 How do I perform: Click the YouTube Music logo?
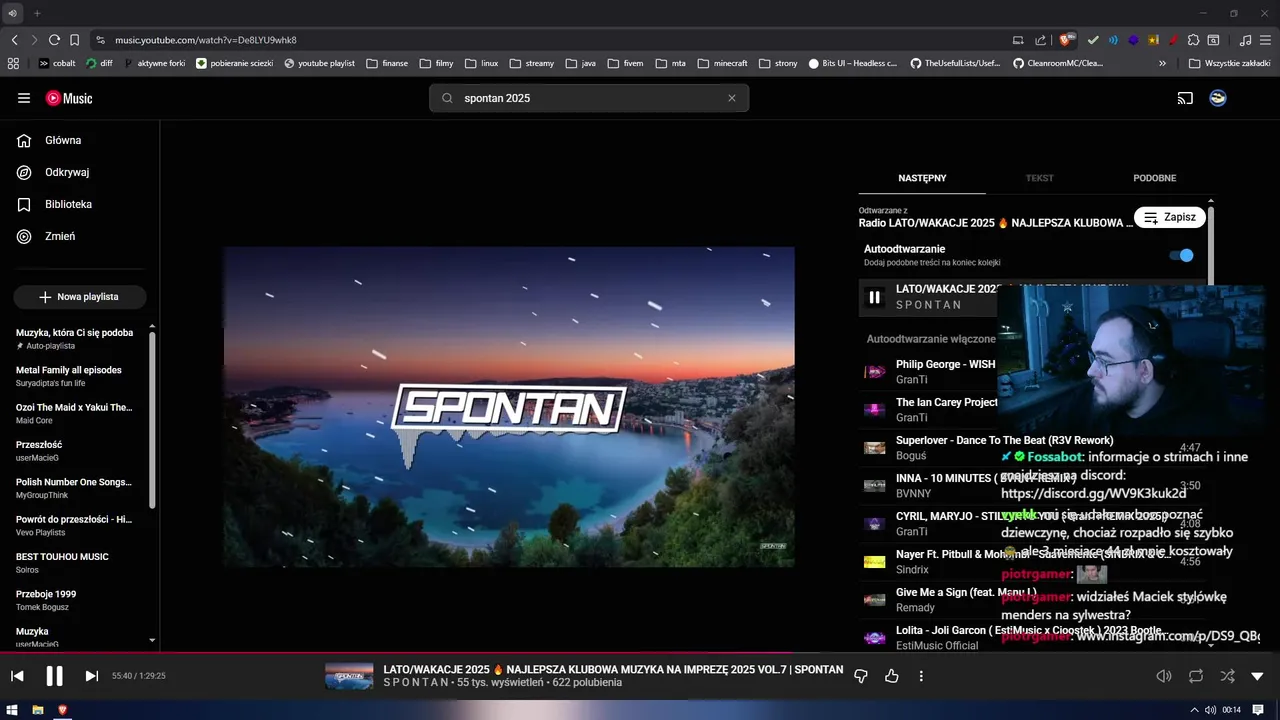(x=69, y=98)
